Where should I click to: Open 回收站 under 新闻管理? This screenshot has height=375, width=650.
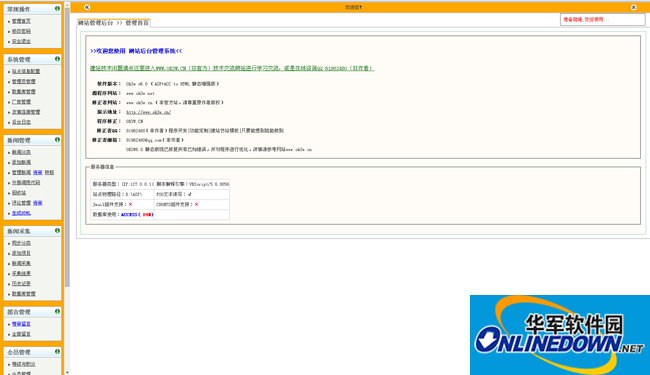point(19,193)
